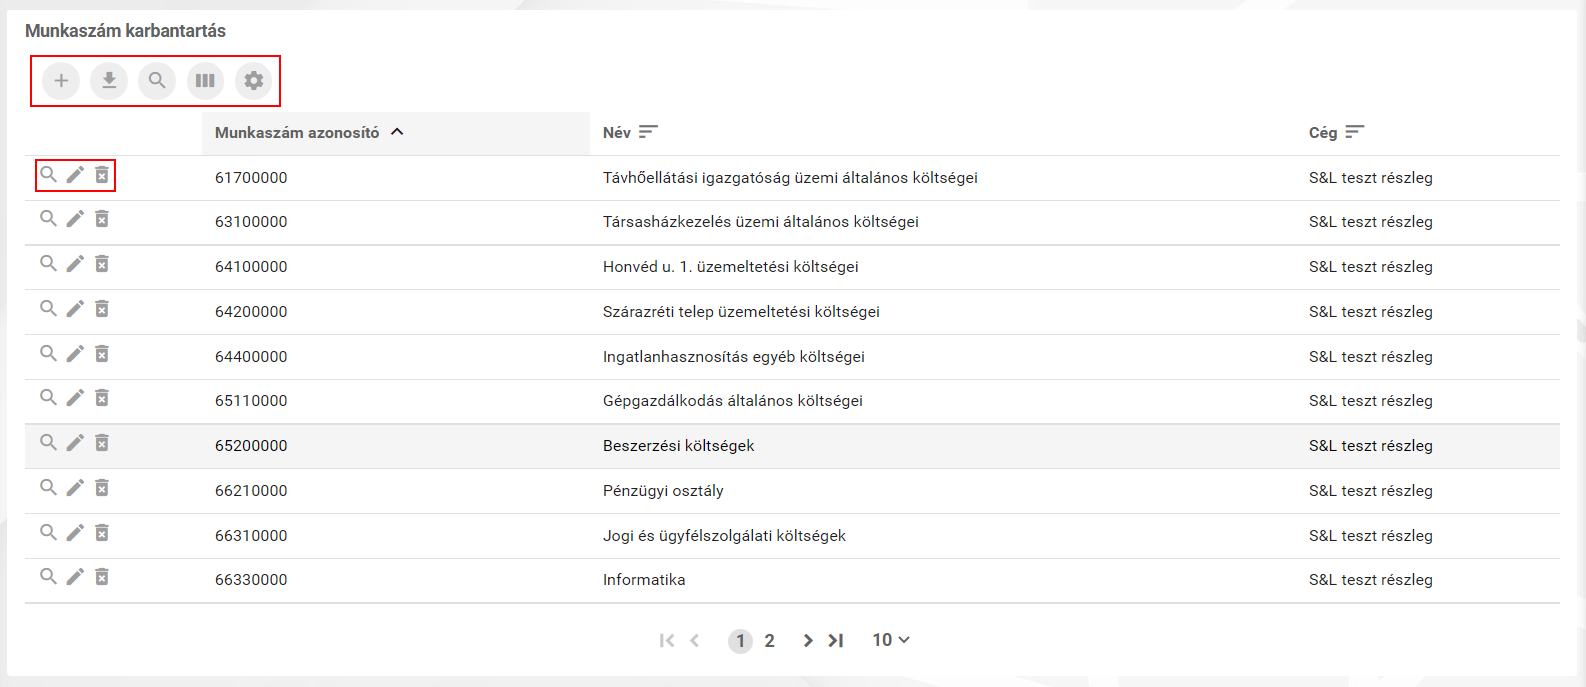Delete the 64100000 Honvéd u. row

click(x=102, y=264)
